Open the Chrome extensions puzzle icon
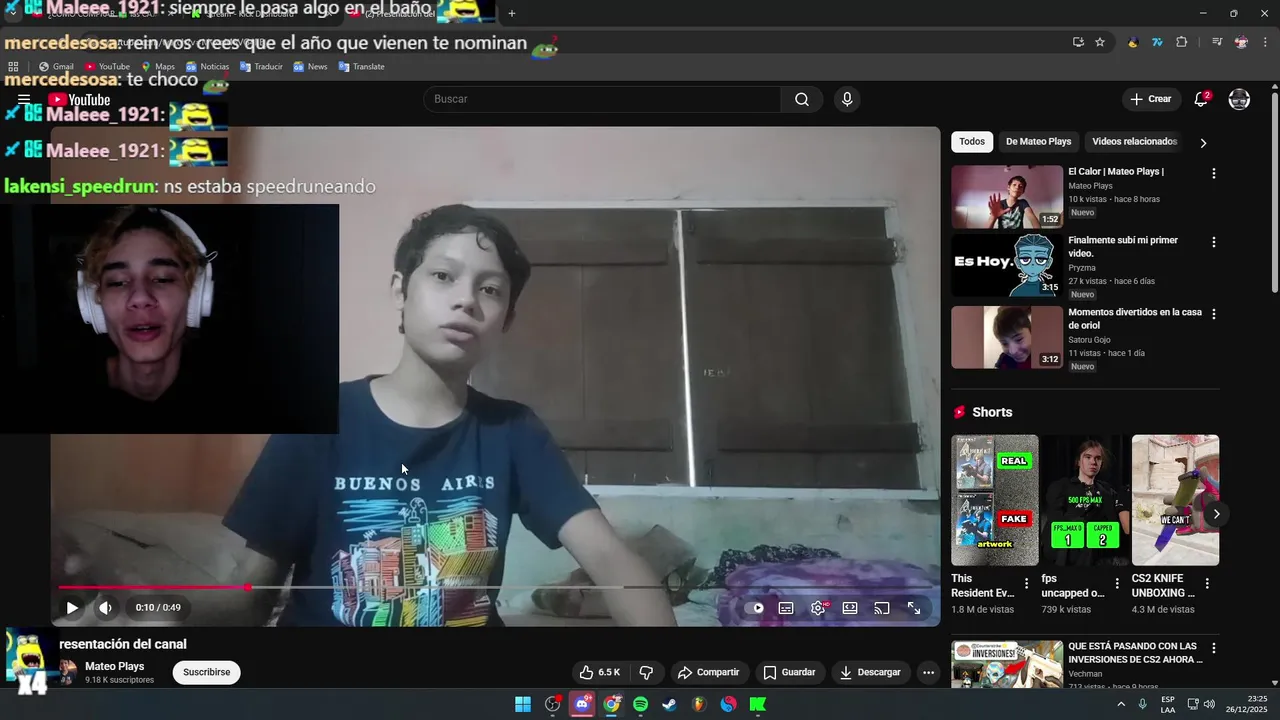The height and width of the screenshot is (720, 1280). pos(1181,42)
